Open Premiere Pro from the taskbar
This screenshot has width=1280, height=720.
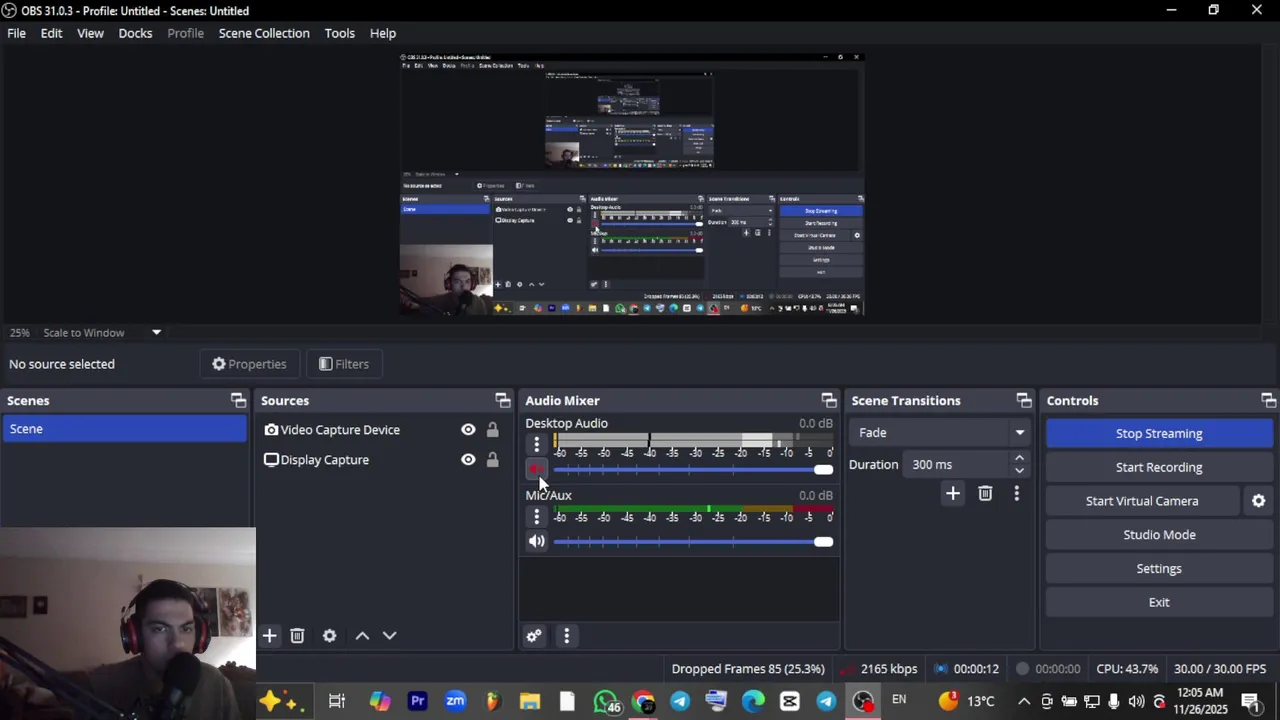tap(418, 701)
